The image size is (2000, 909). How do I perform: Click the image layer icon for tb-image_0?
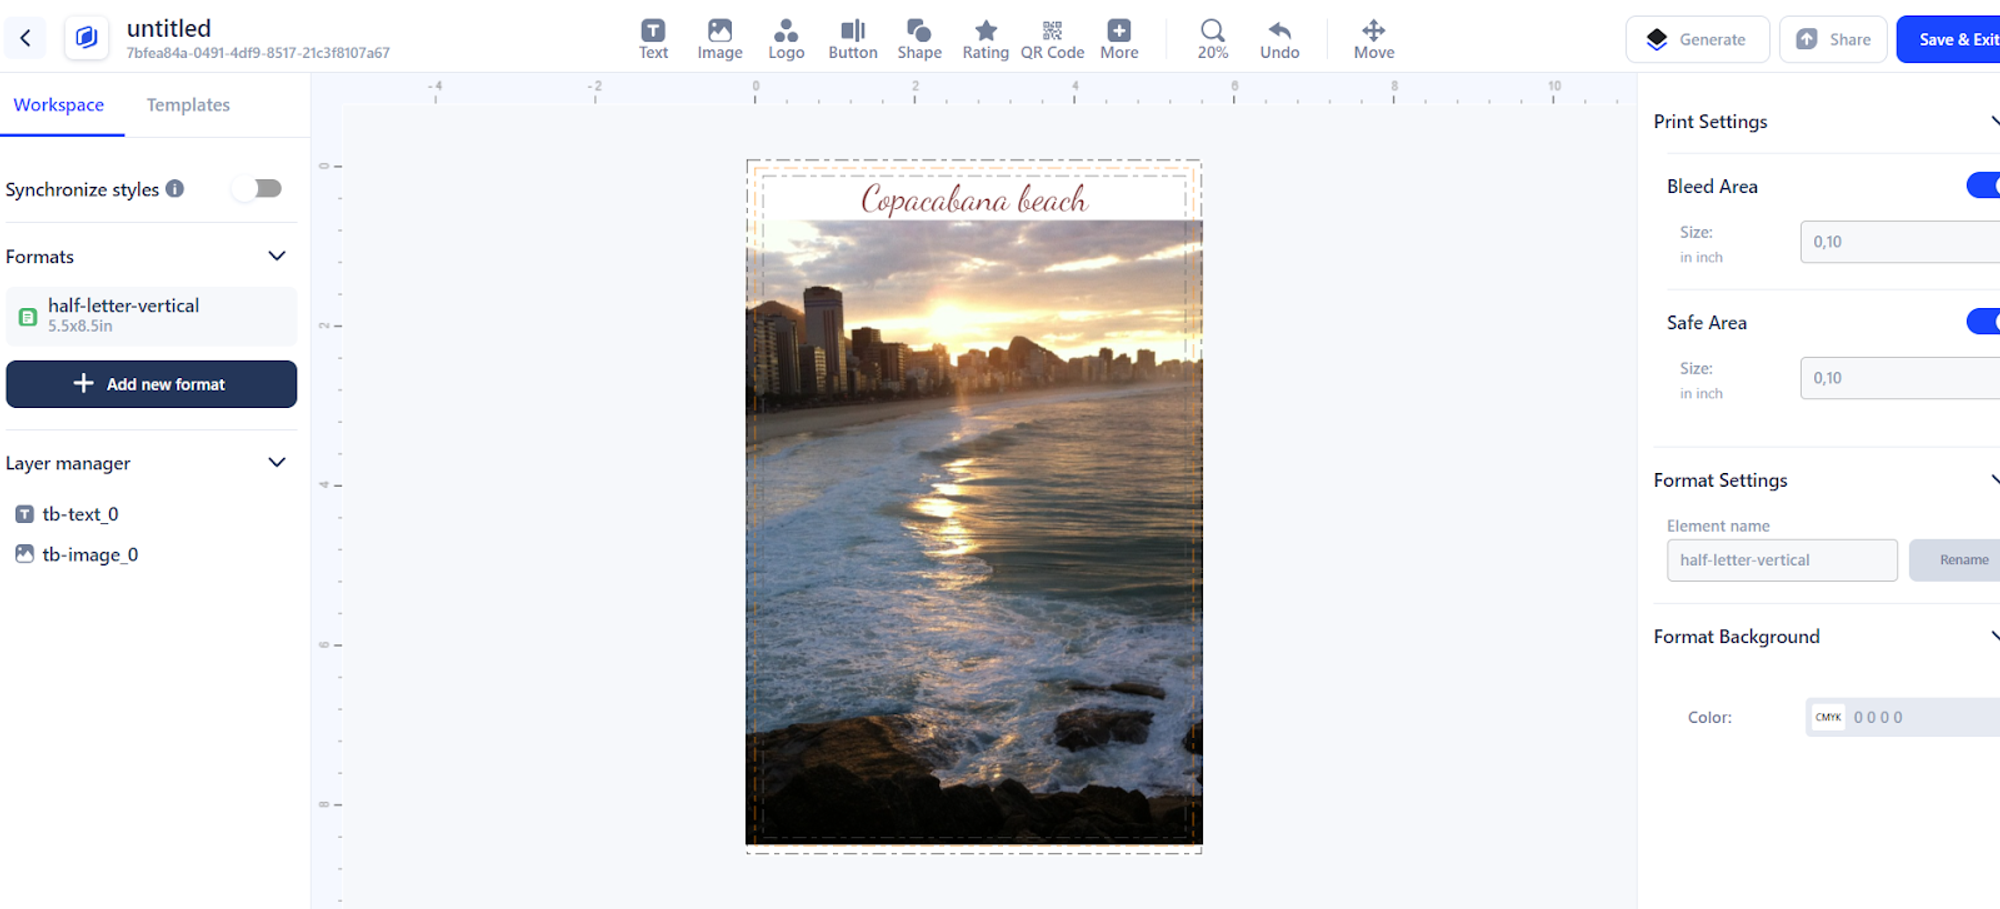point(25,554)
